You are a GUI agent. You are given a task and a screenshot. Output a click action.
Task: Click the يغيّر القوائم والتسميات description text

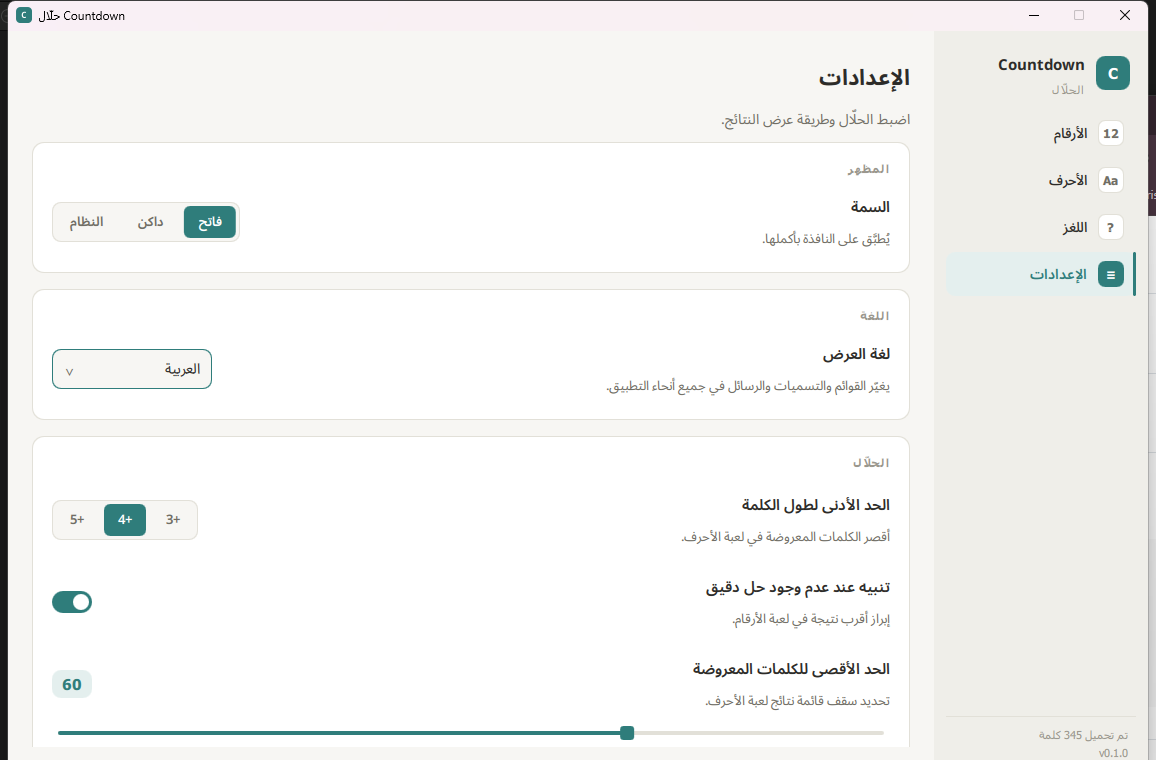pyautogui.click(x=748, y=386)
